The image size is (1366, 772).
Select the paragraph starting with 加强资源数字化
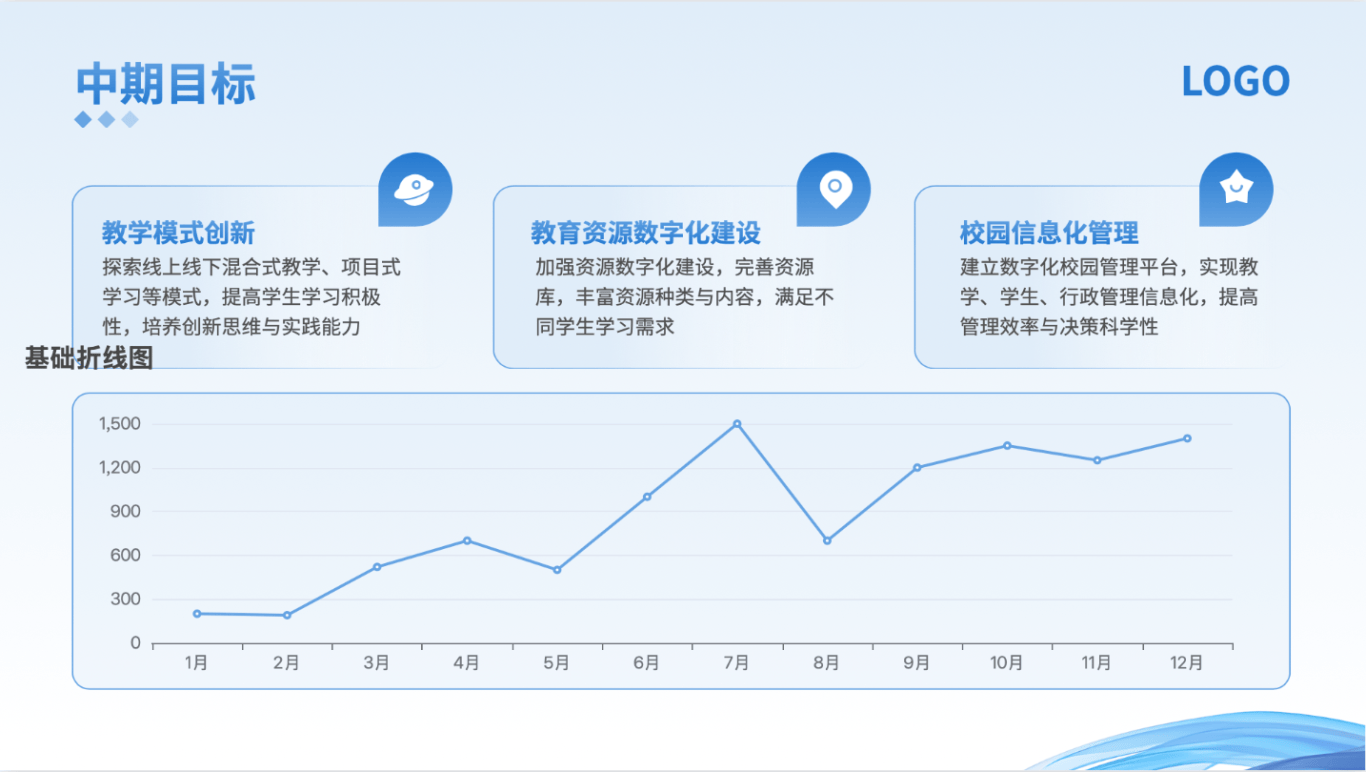coord(684,297)
